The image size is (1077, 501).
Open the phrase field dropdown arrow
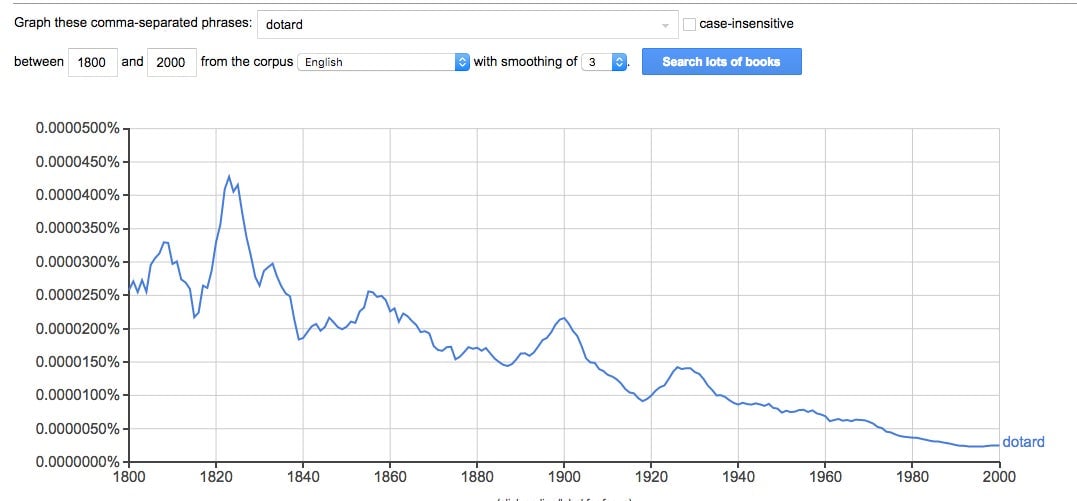[665, 25]
